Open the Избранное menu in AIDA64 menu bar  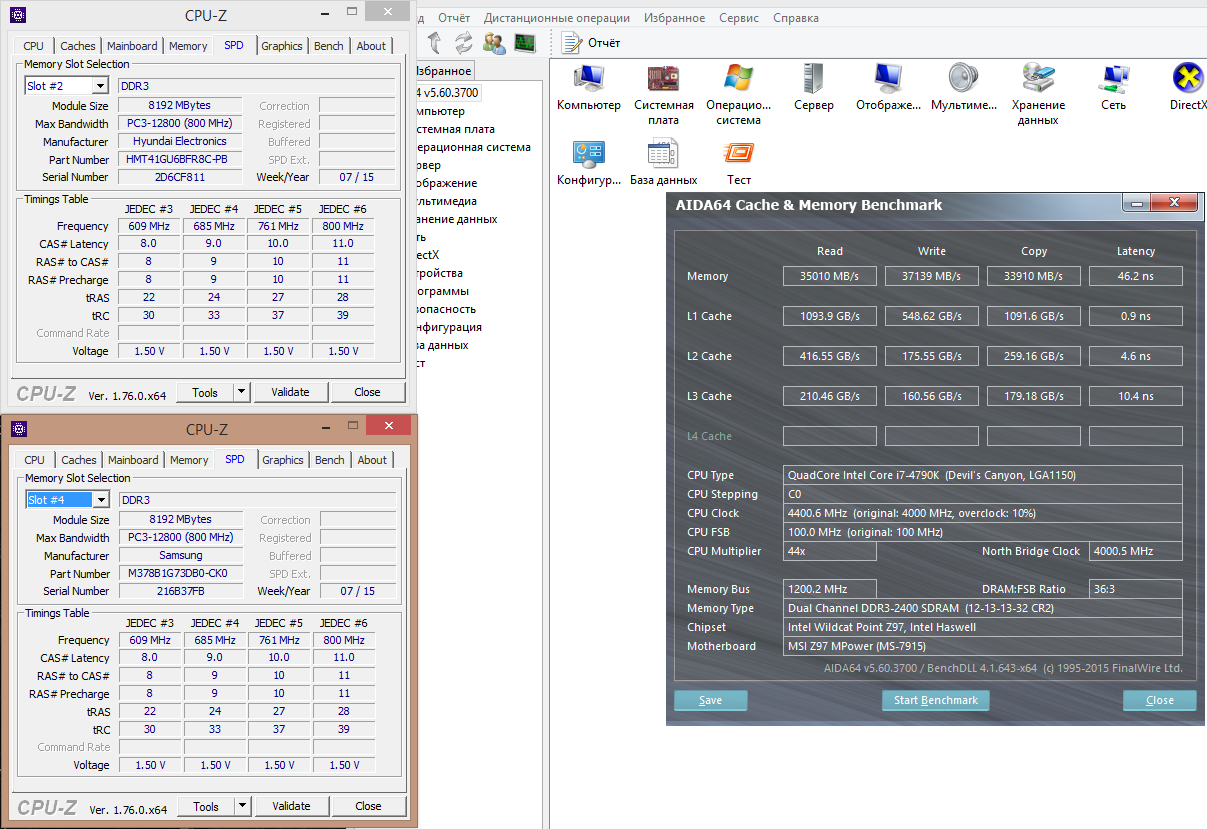[x=675, y=18]
